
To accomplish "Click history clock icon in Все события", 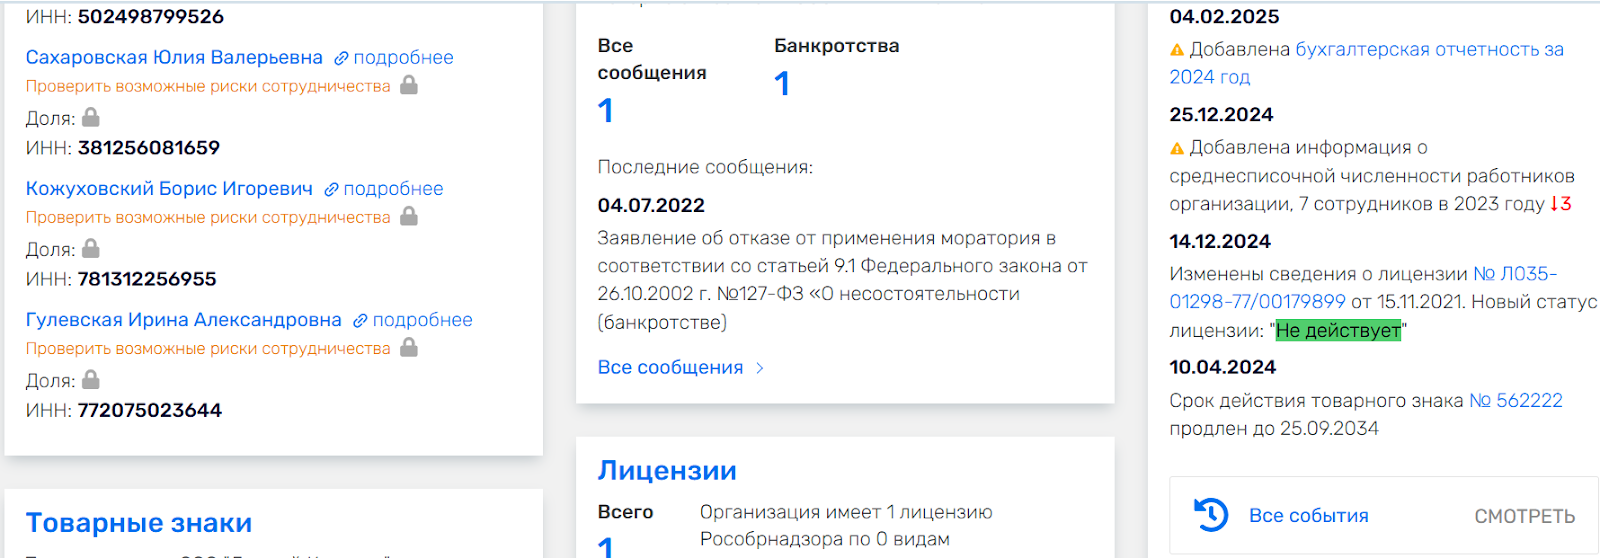I will point(1211,515).
